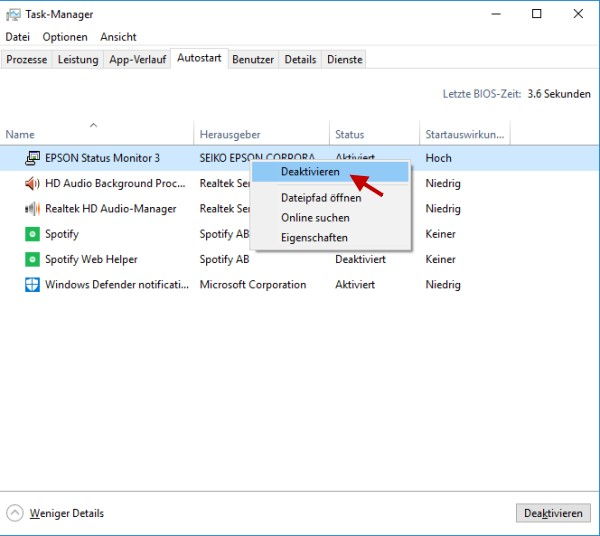Click the Spotify Web Helper icon
600x536 pixels.
click(x=33, y=259)
